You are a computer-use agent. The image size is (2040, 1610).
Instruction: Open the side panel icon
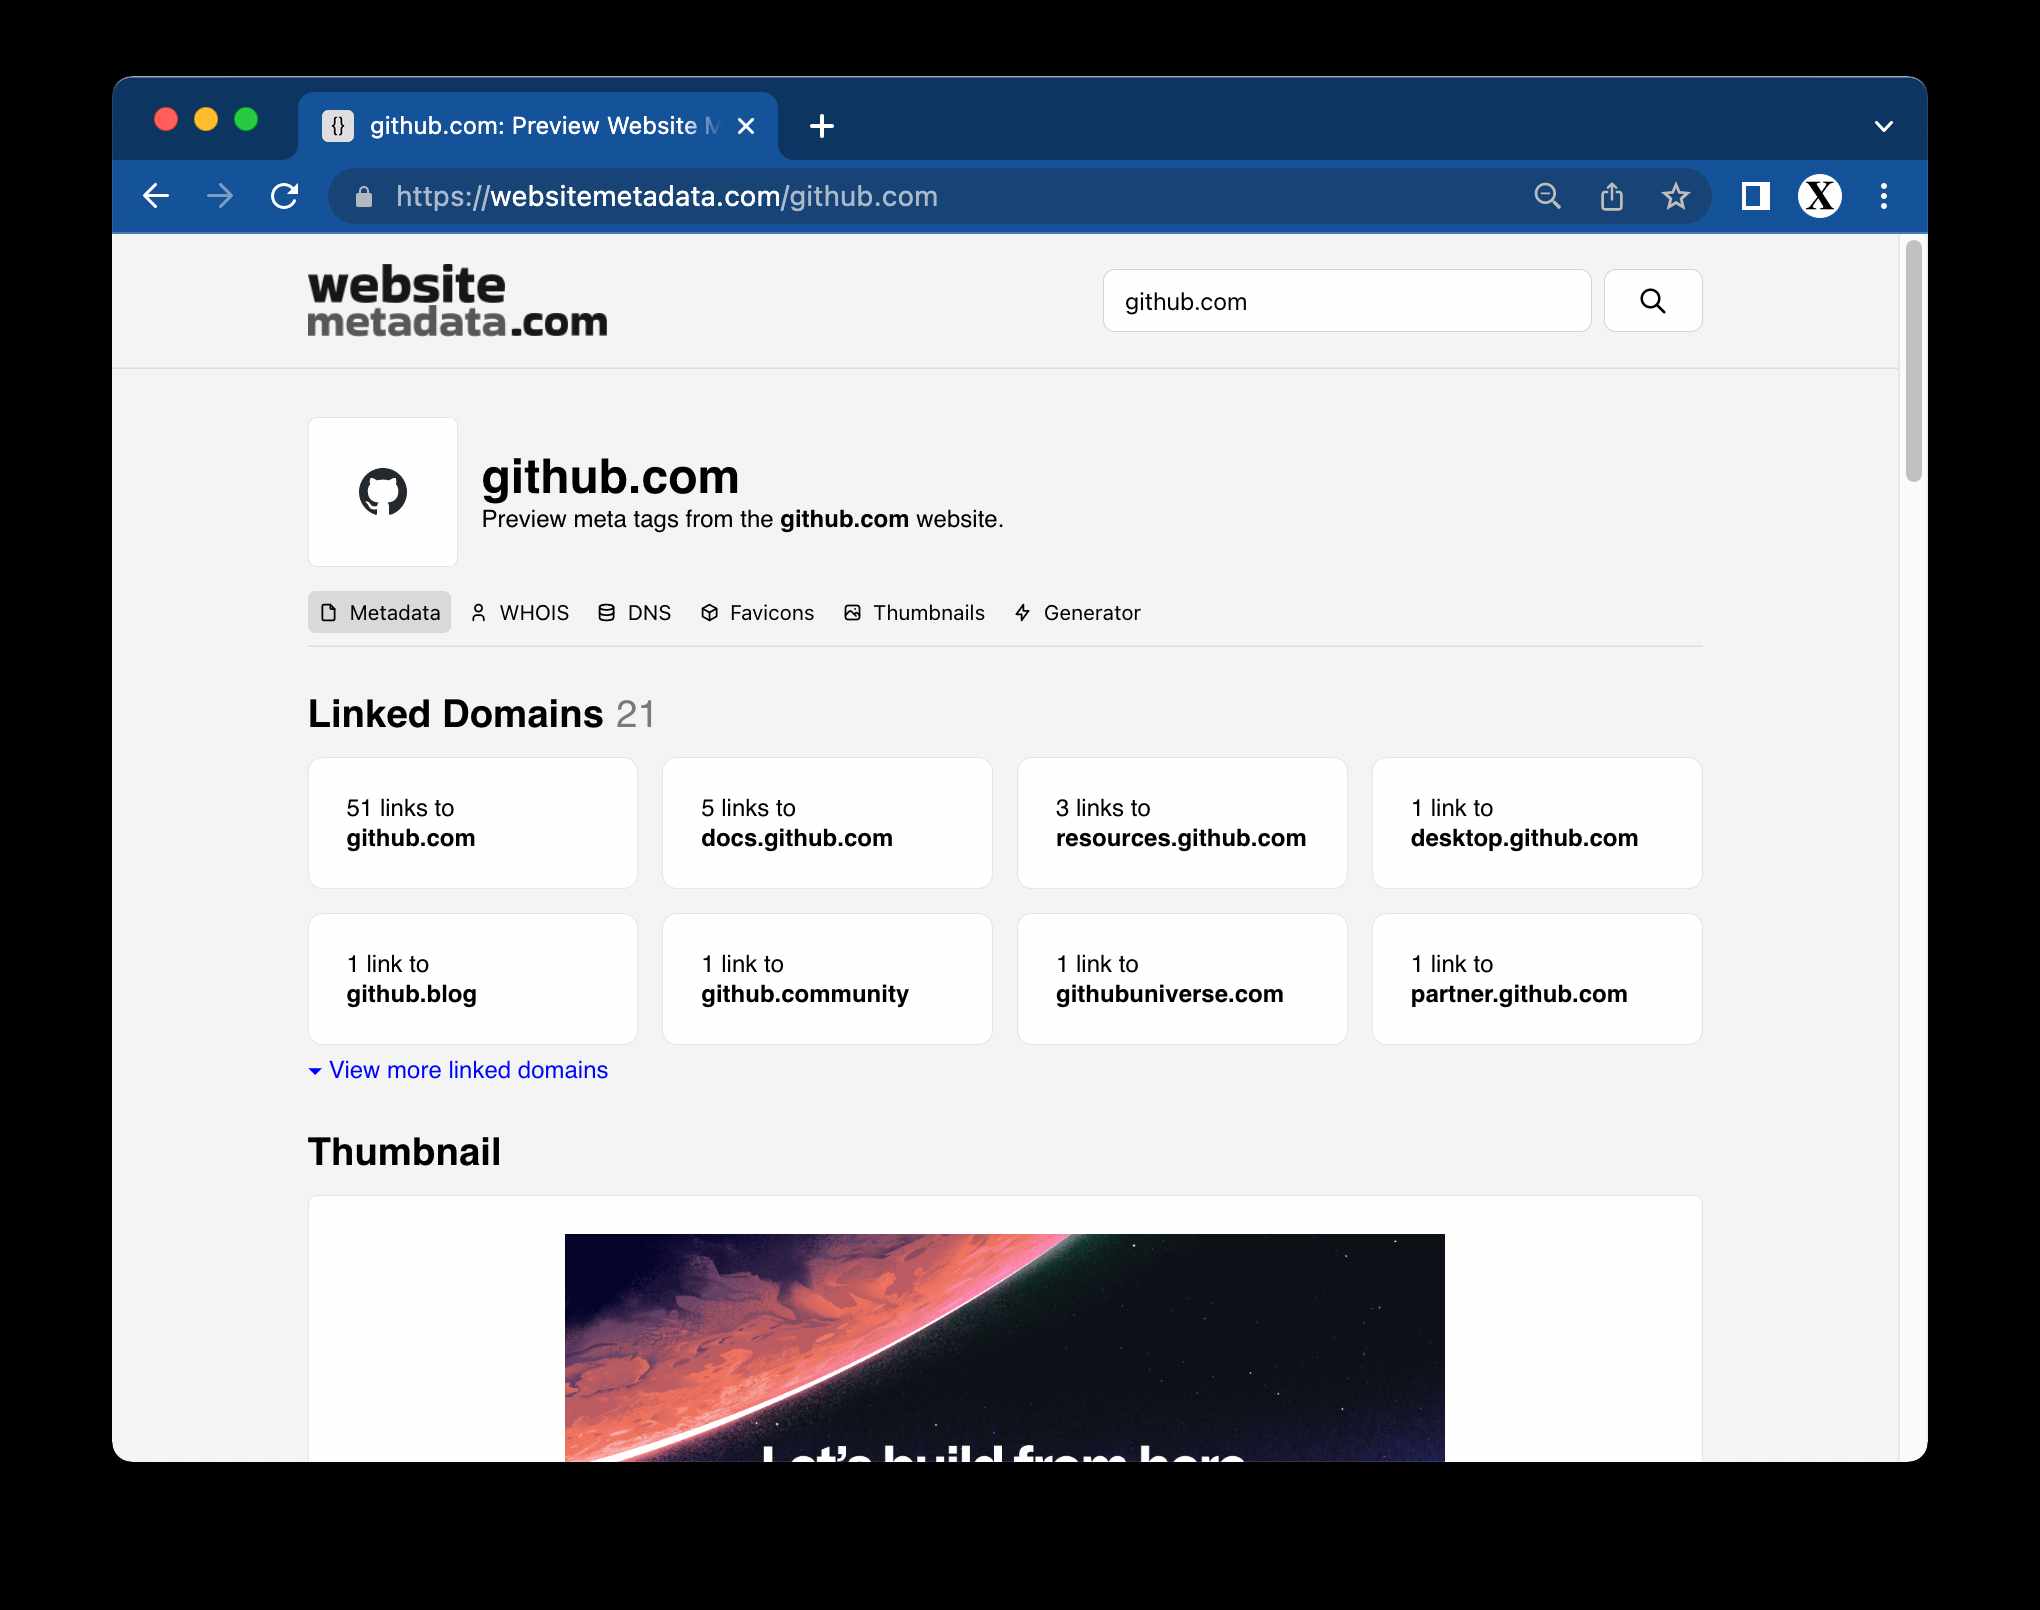coord(1755,196)
